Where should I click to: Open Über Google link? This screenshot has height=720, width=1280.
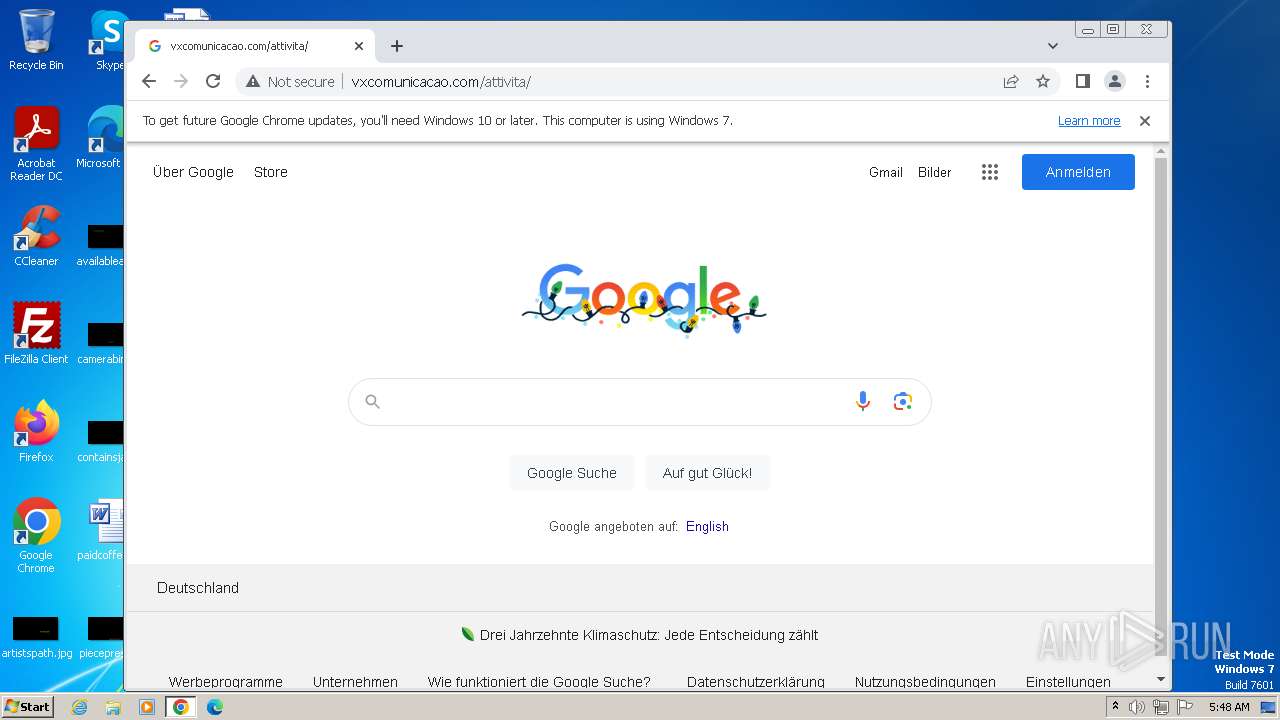193,172
